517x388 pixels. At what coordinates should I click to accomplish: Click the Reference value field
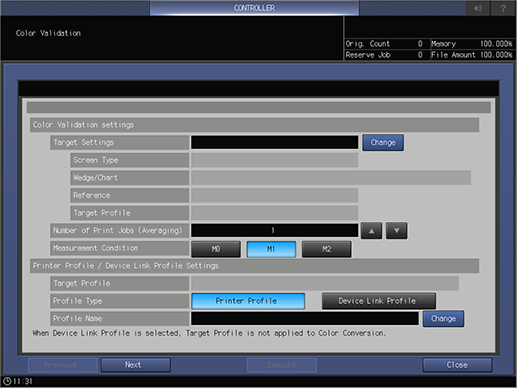(x=275, y=195)
